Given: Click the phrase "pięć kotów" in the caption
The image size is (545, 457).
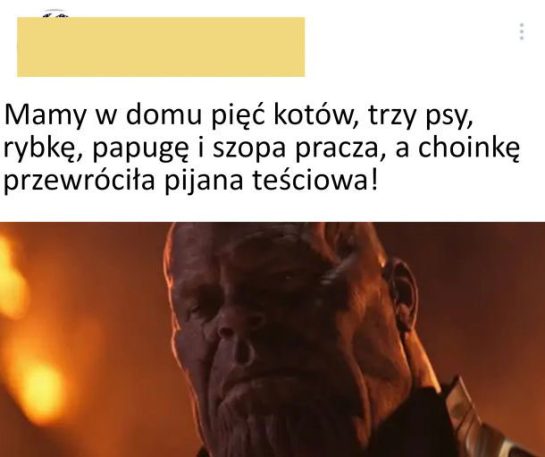Looking at the screenshot, I should (x=281, y=115).
